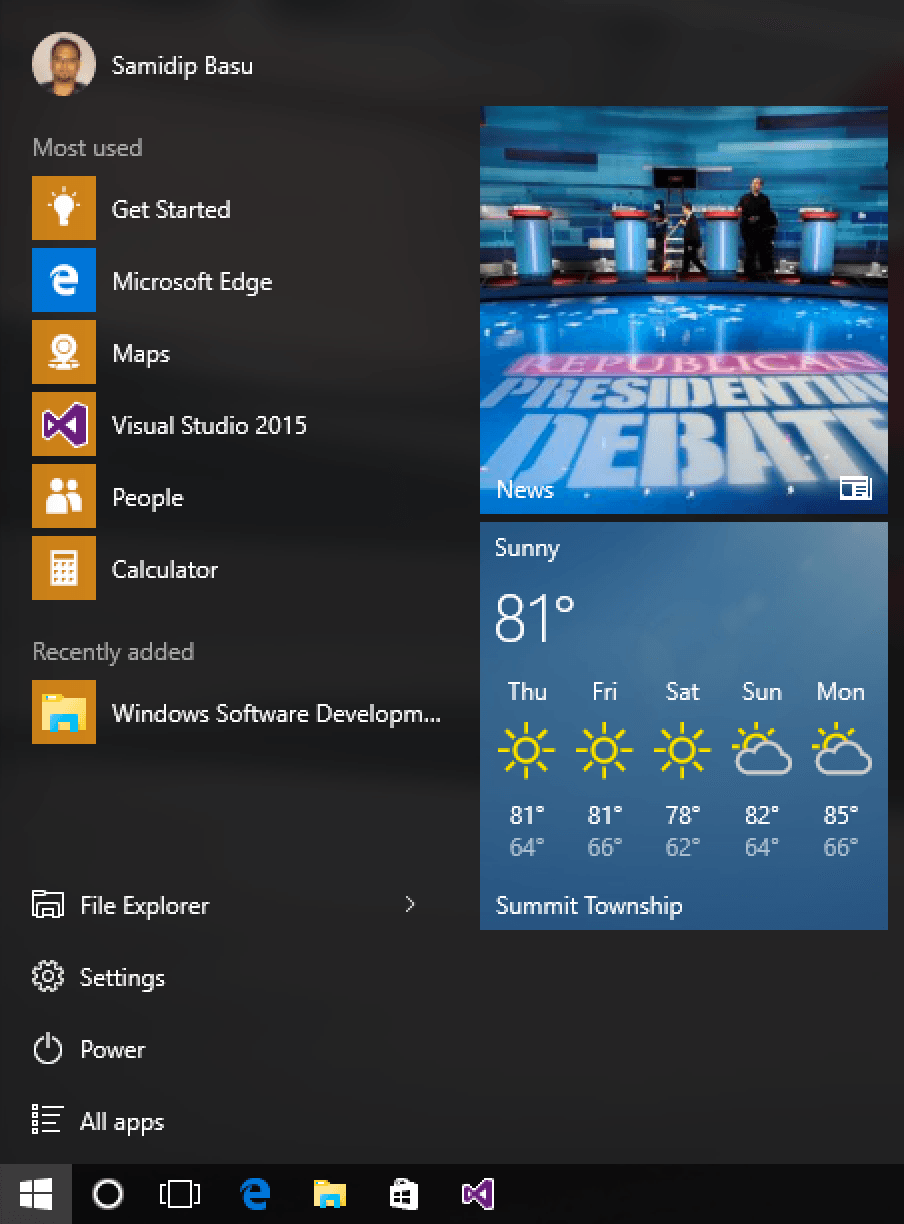Open the Windows Store from the taskbar

[x=403, y=1193]
